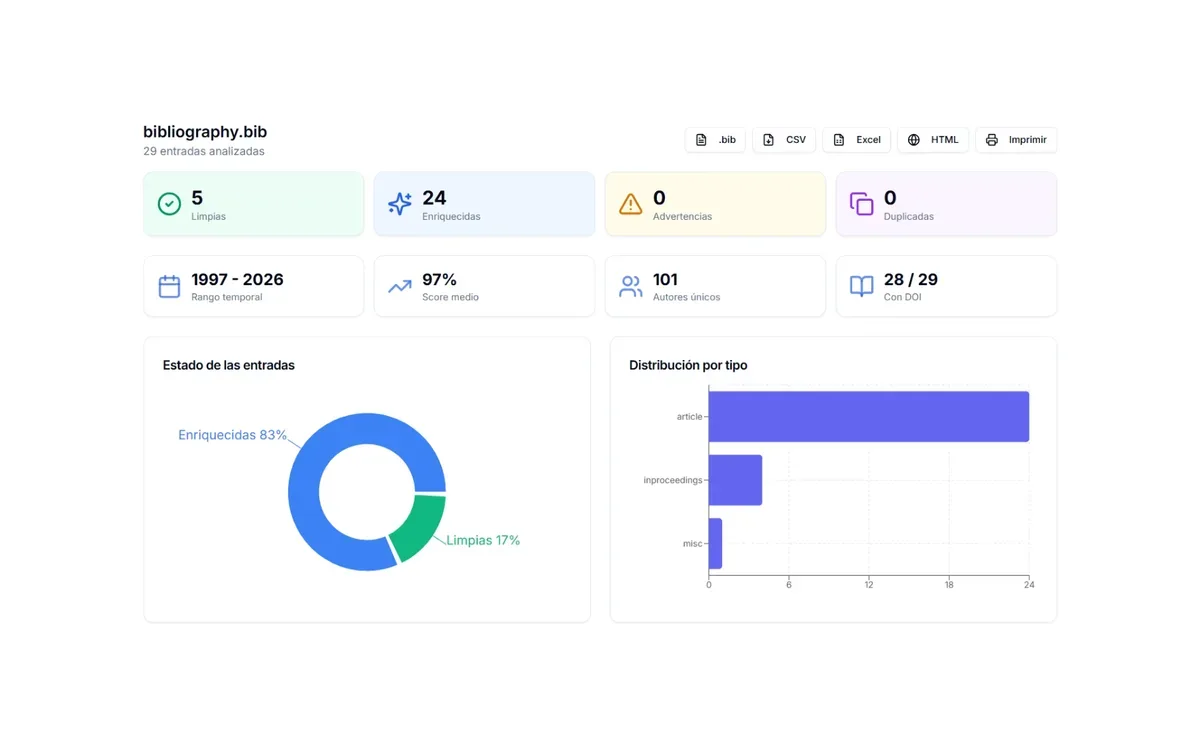1200x750 pixels.
Task: Export the bibliography as a .bib file
Action: click(x=715, y=140)
